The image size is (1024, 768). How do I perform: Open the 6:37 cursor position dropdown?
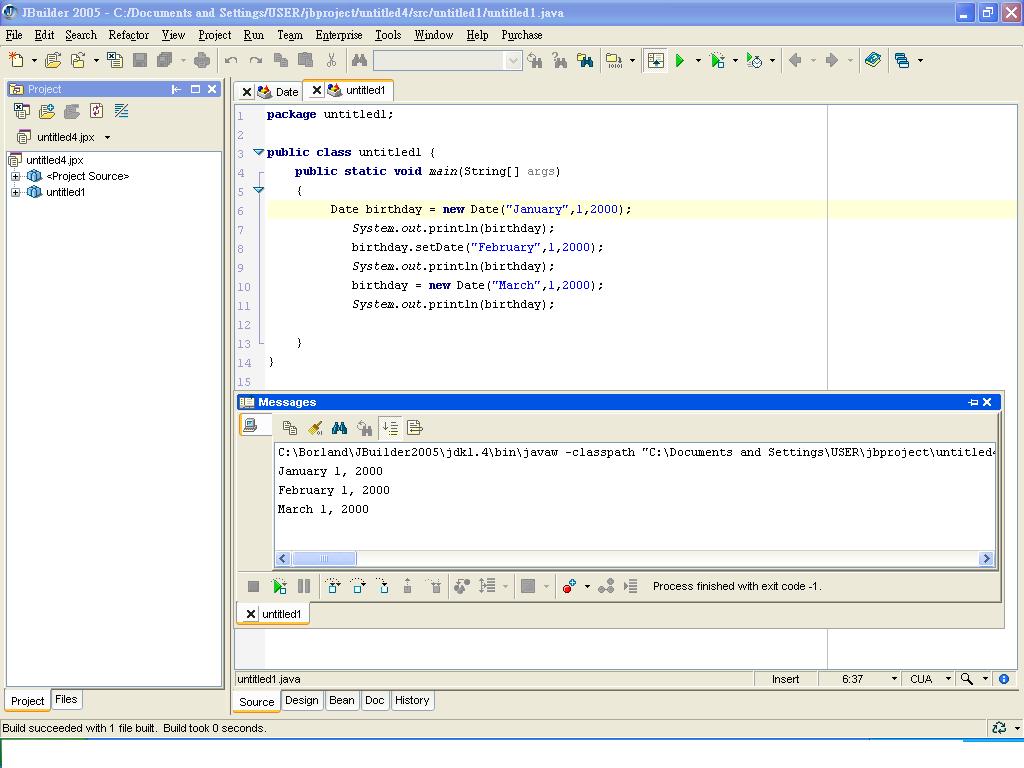coord(894,679)
